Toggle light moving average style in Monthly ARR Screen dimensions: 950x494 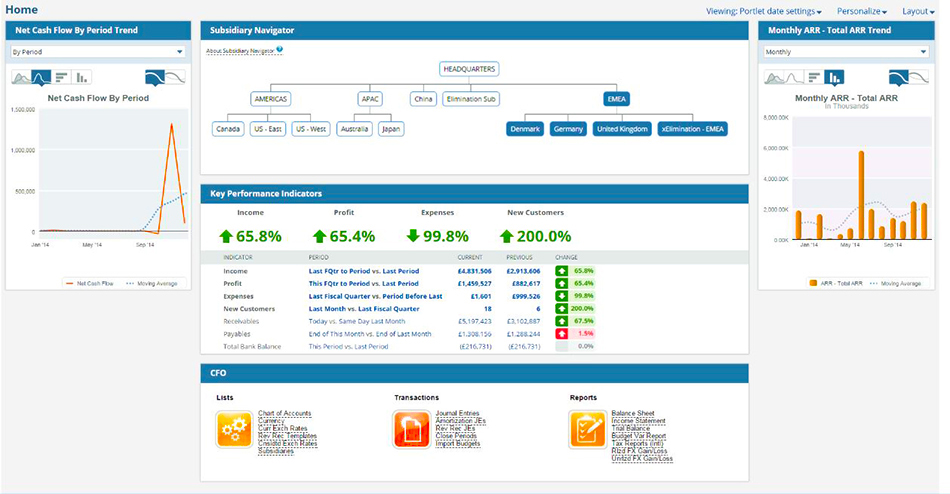(x=919, y=77)
